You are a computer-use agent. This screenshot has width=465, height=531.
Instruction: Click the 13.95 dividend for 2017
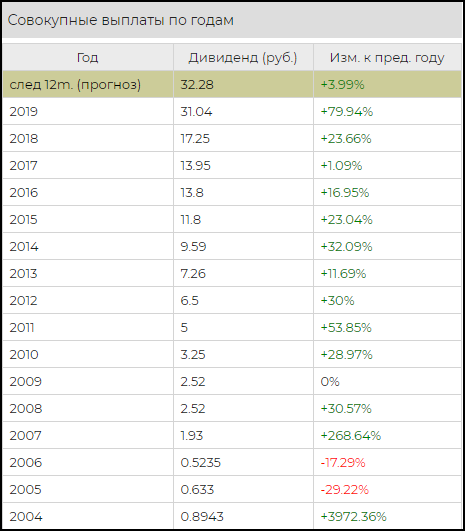(195, 166)
